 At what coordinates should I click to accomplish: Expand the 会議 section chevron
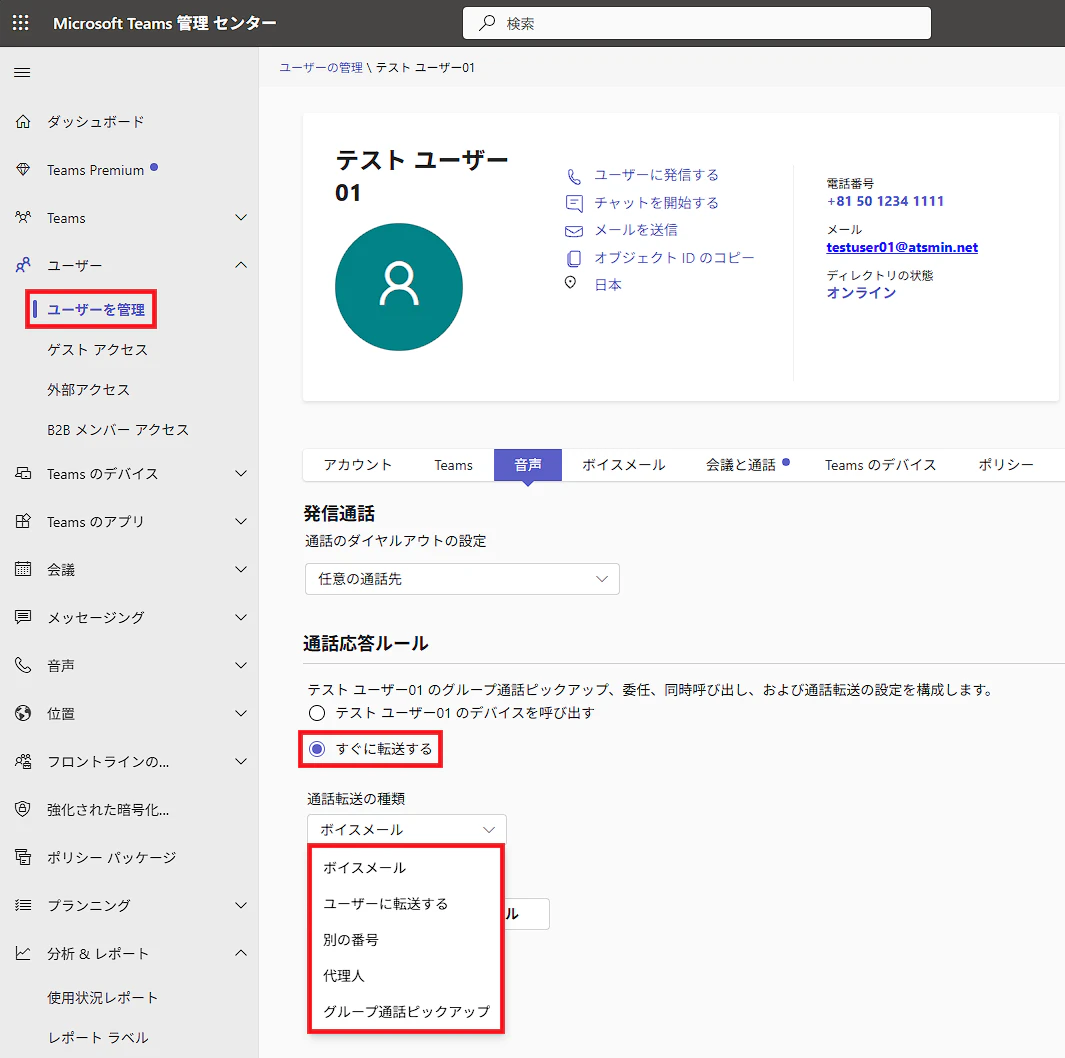(x=240, y=569)
